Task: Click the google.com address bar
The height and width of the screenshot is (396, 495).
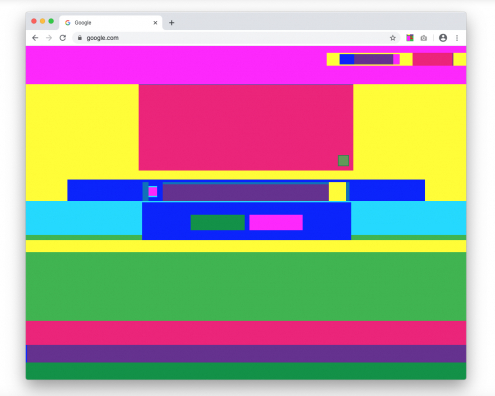Action: [x=236, y=38]
